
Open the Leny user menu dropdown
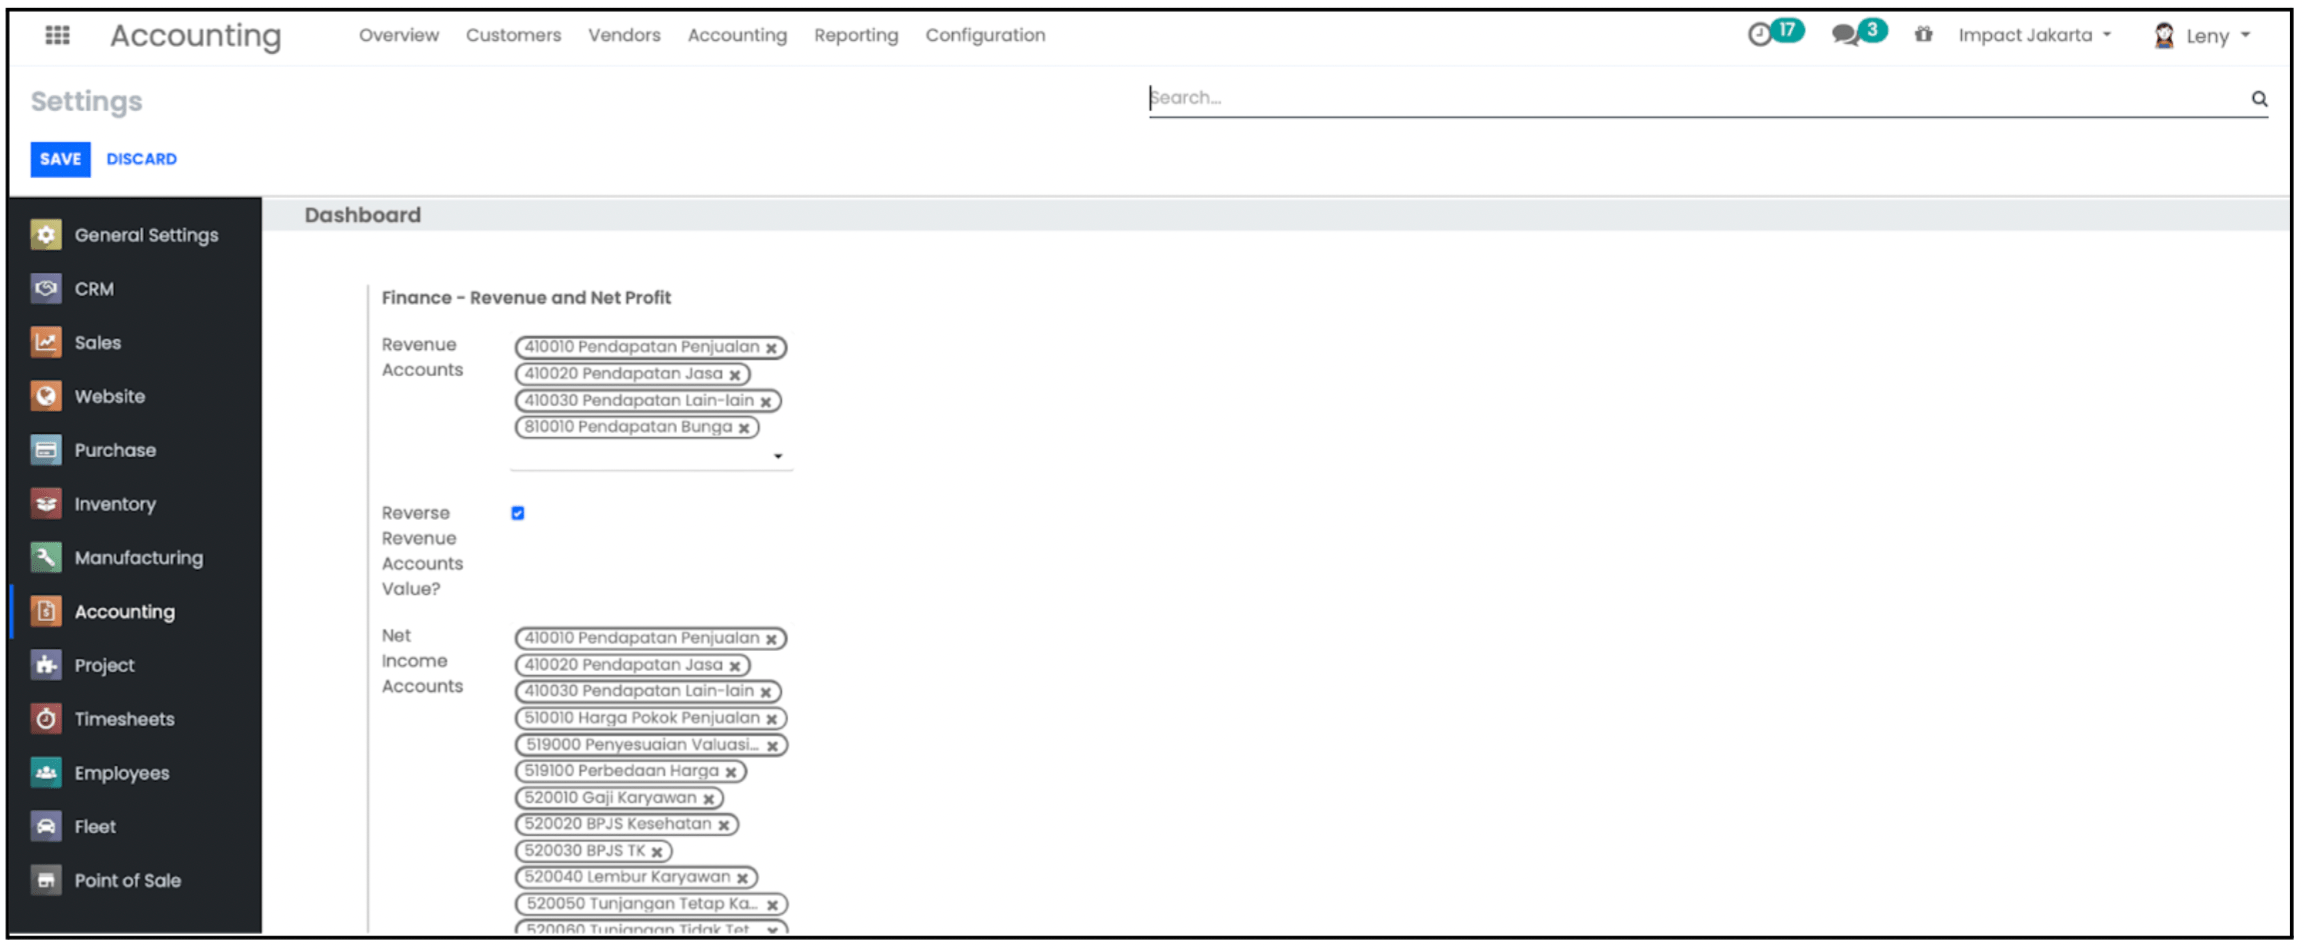coord(2216,36)
